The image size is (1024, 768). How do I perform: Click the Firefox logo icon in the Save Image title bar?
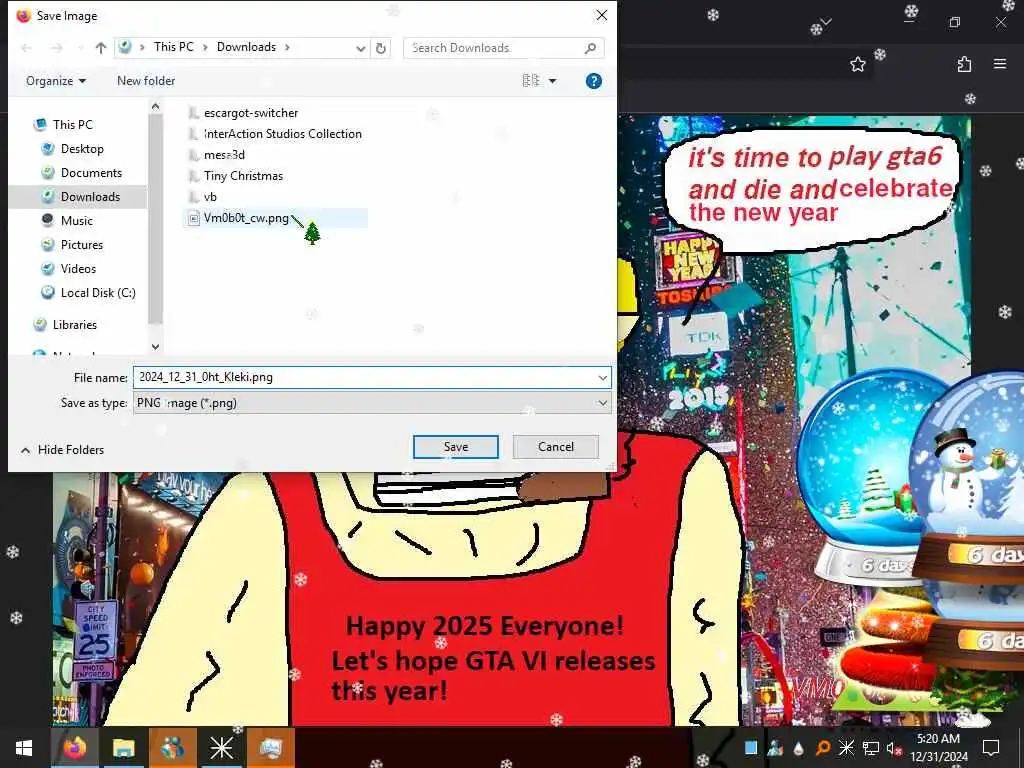coord(24,16)
